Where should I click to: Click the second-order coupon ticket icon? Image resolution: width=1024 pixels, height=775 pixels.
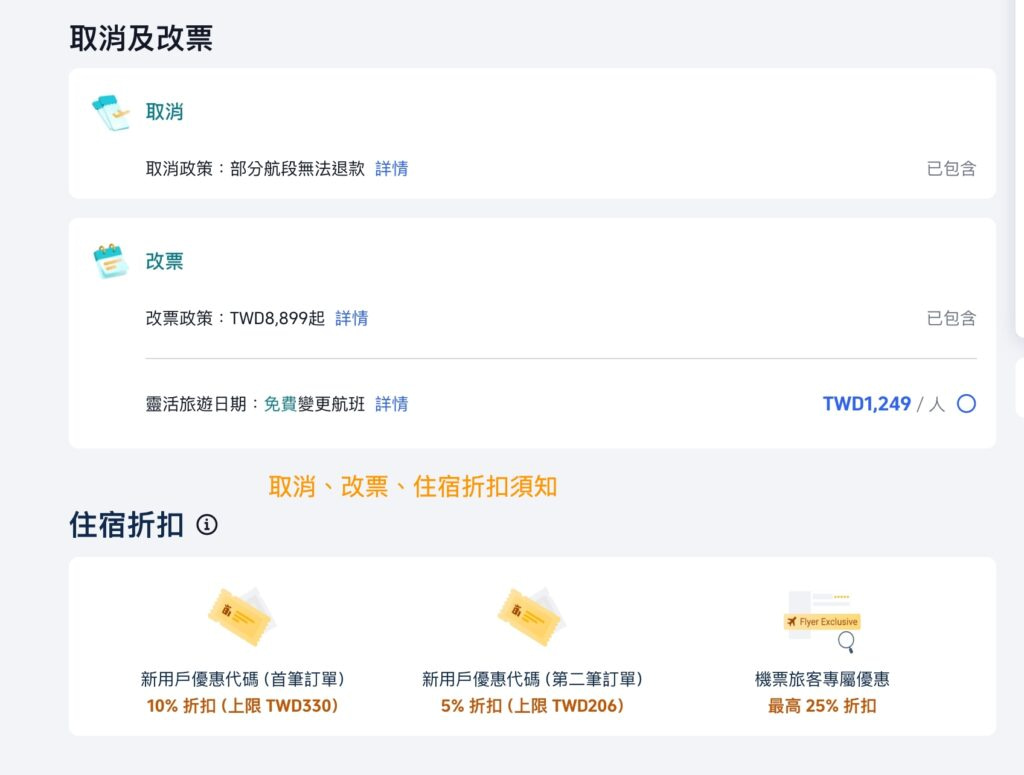click(532, 616)
